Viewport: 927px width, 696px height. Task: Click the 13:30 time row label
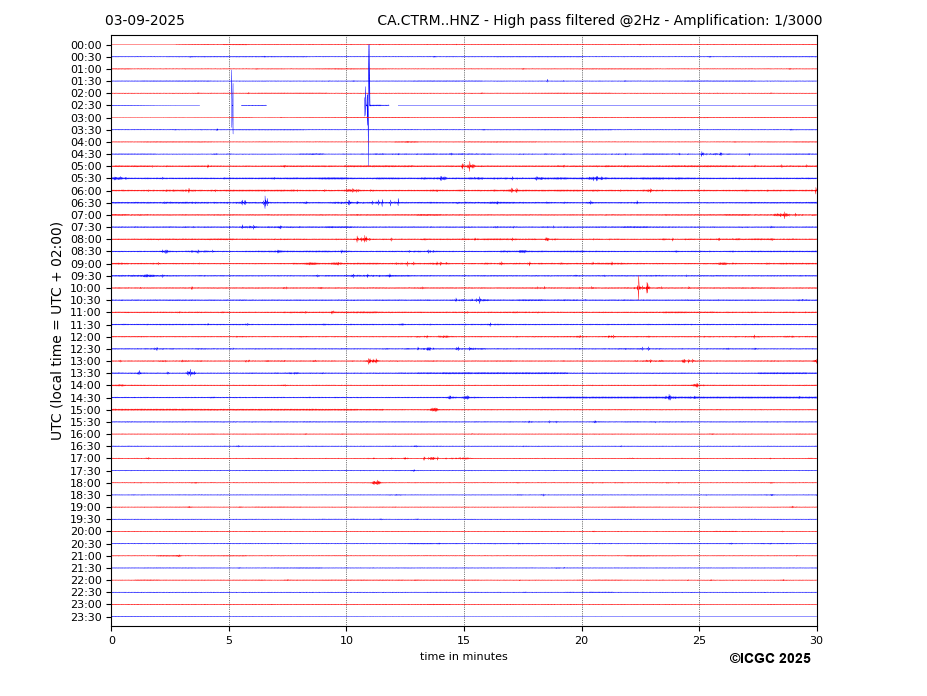[x=86, y=373]
